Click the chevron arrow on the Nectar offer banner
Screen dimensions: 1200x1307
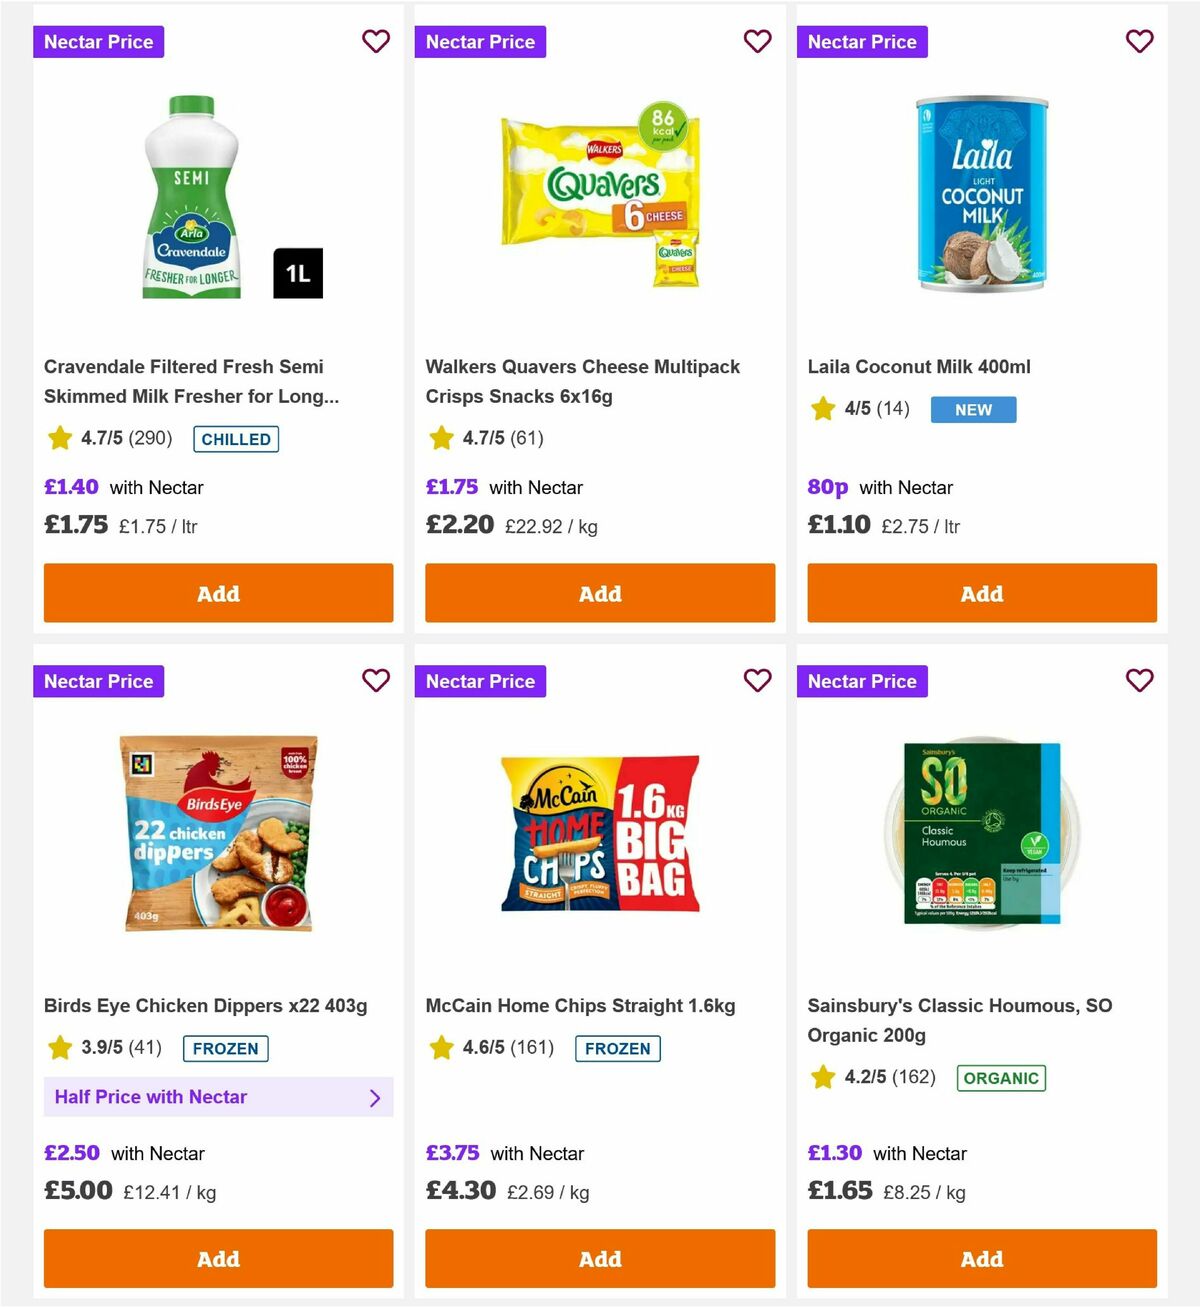pyautogui.click(x=375, y=1097)
